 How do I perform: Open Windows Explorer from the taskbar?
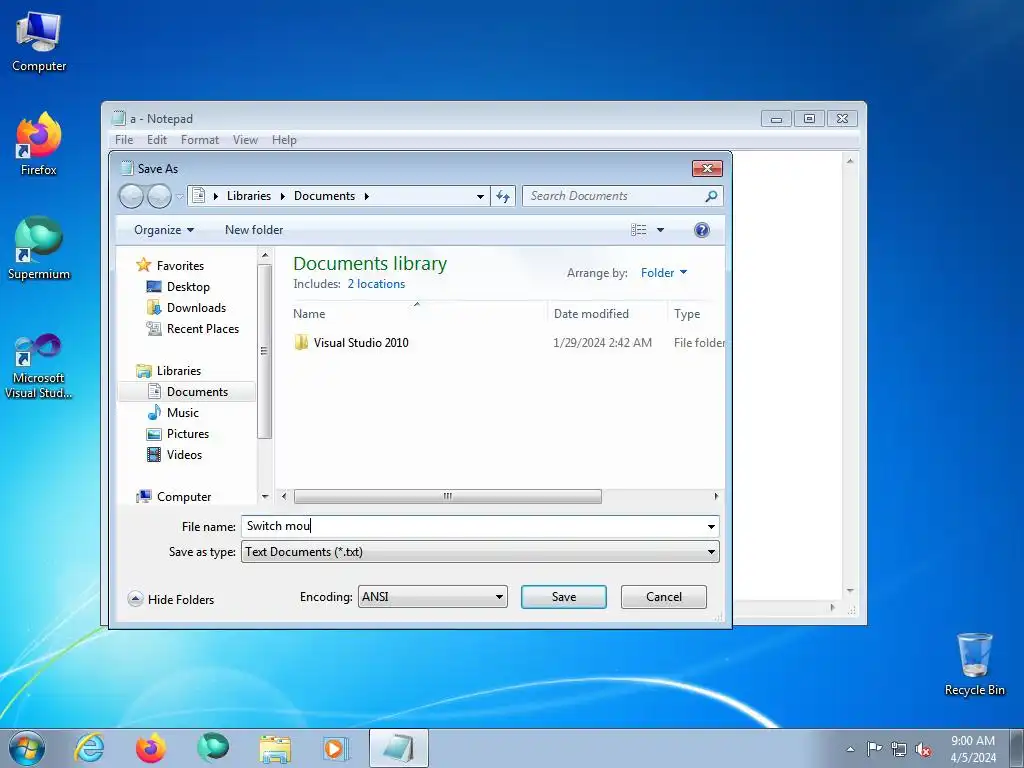tap(275, 748)
